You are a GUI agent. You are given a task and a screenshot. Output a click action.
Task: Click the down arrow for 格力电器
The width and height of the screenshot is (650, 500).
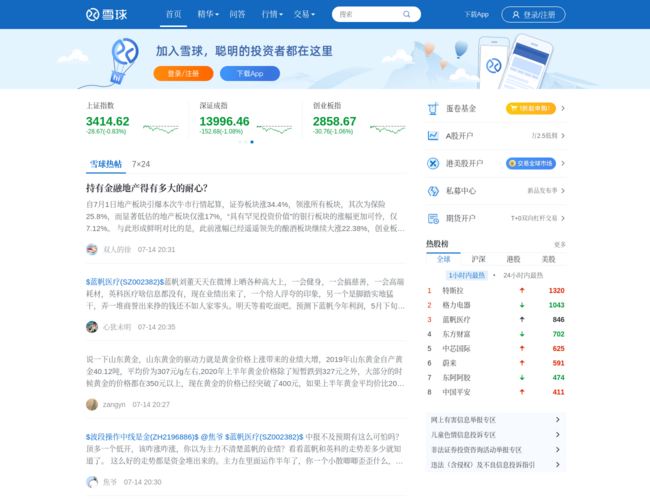pyautogui.click(x=522, y=305)
